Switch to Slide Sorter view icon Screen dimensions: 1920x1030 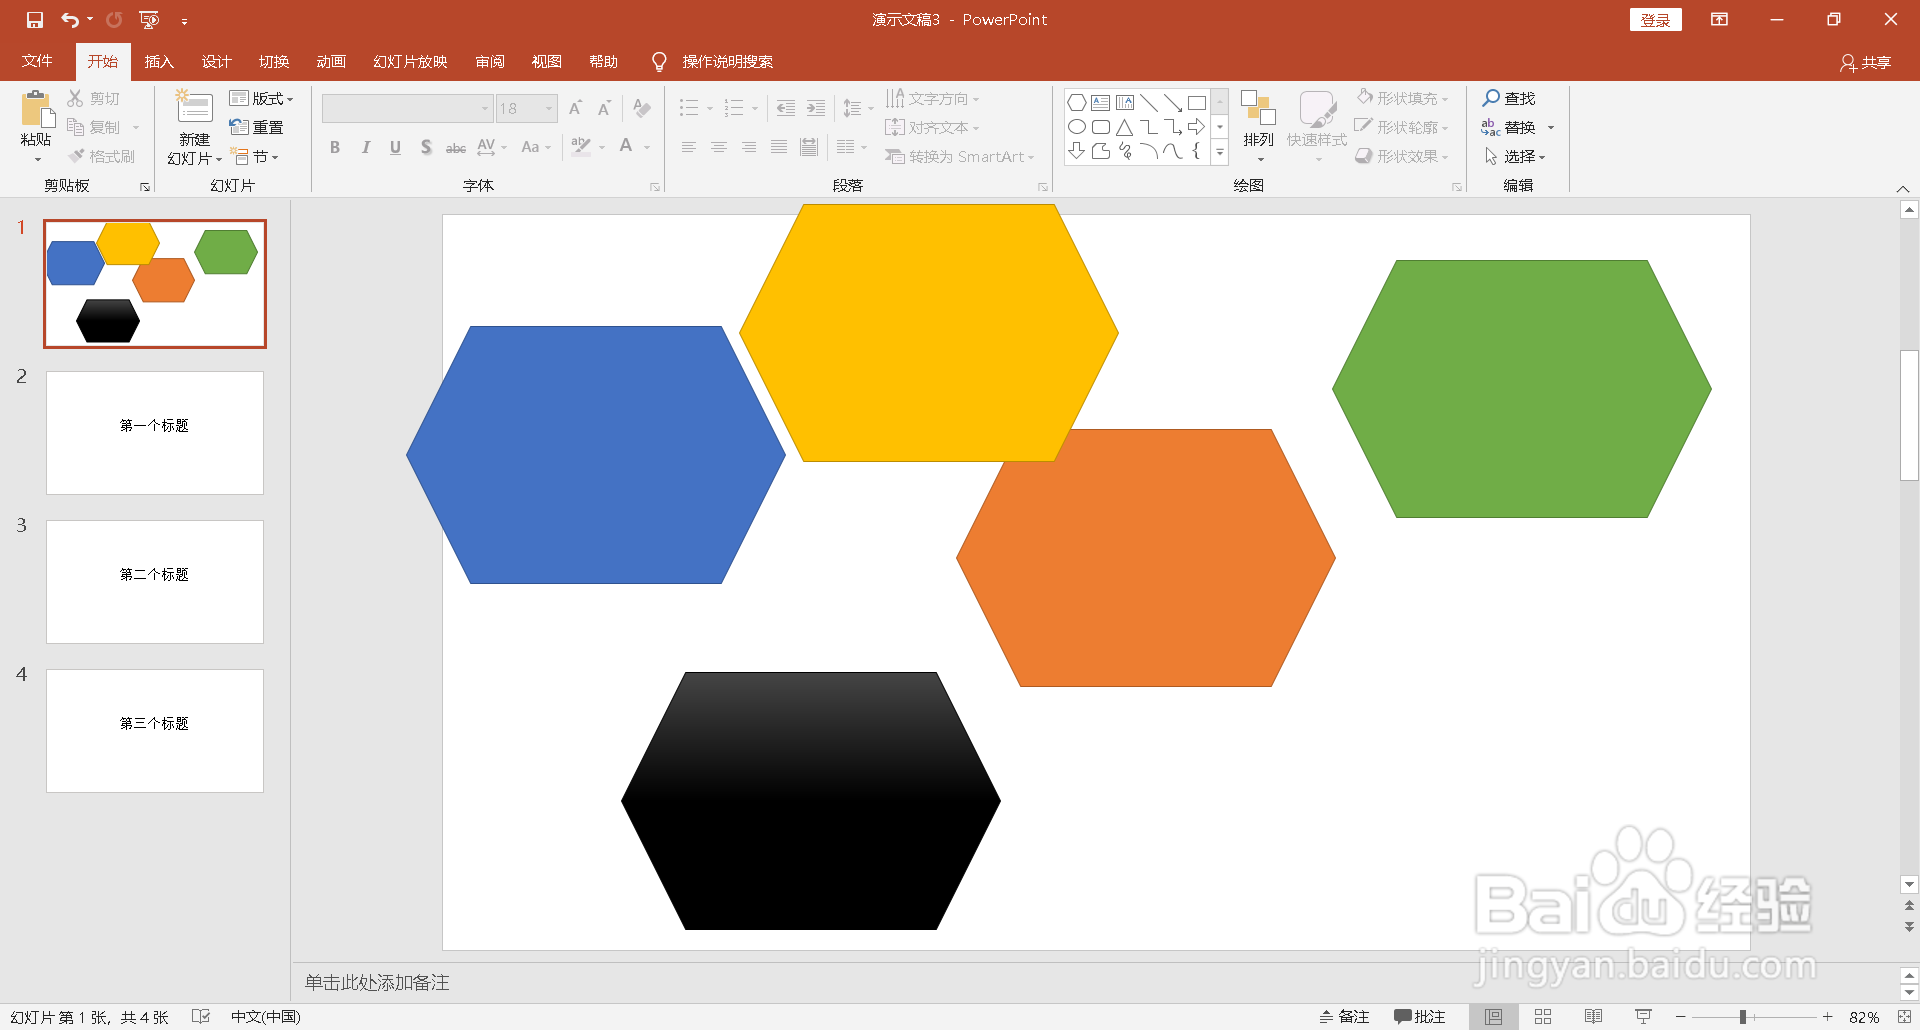click(x=1543, y=1017)
